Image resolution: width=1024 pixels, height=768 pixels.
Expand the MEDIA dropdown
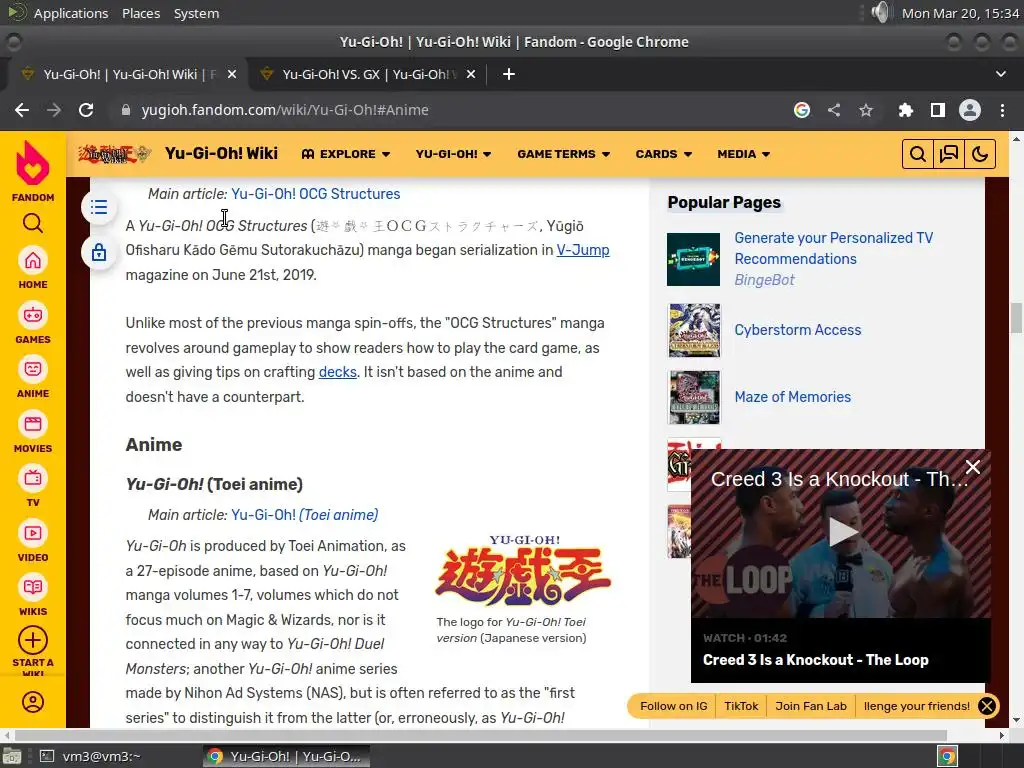click(x=743, y=154)
